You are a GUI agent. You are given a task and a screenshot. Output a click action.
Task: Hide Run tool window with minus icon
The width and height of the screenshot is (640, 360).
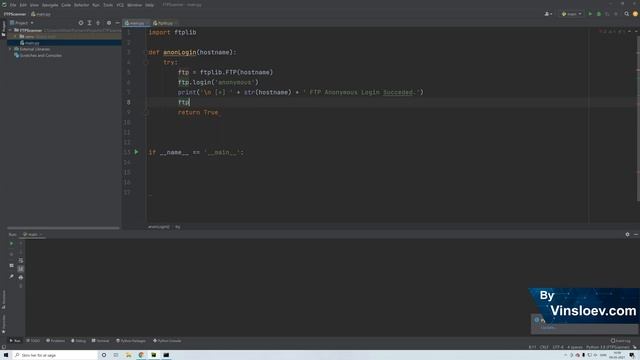point(636,234)
